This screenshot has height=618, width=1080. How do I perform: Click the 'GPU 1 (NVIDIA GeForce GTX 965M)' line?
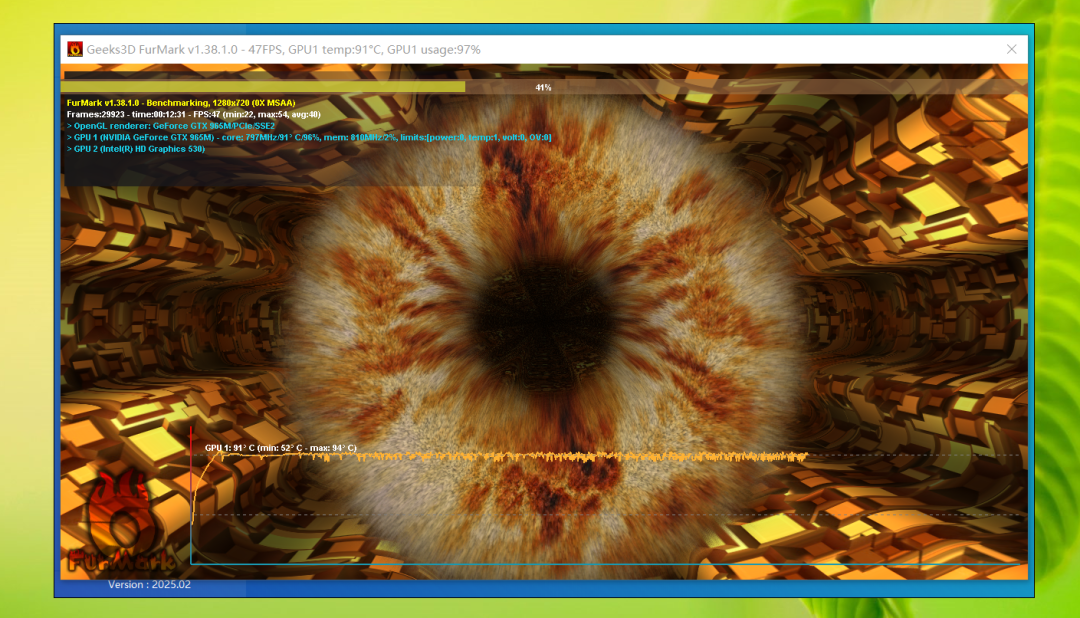(309, 137)
